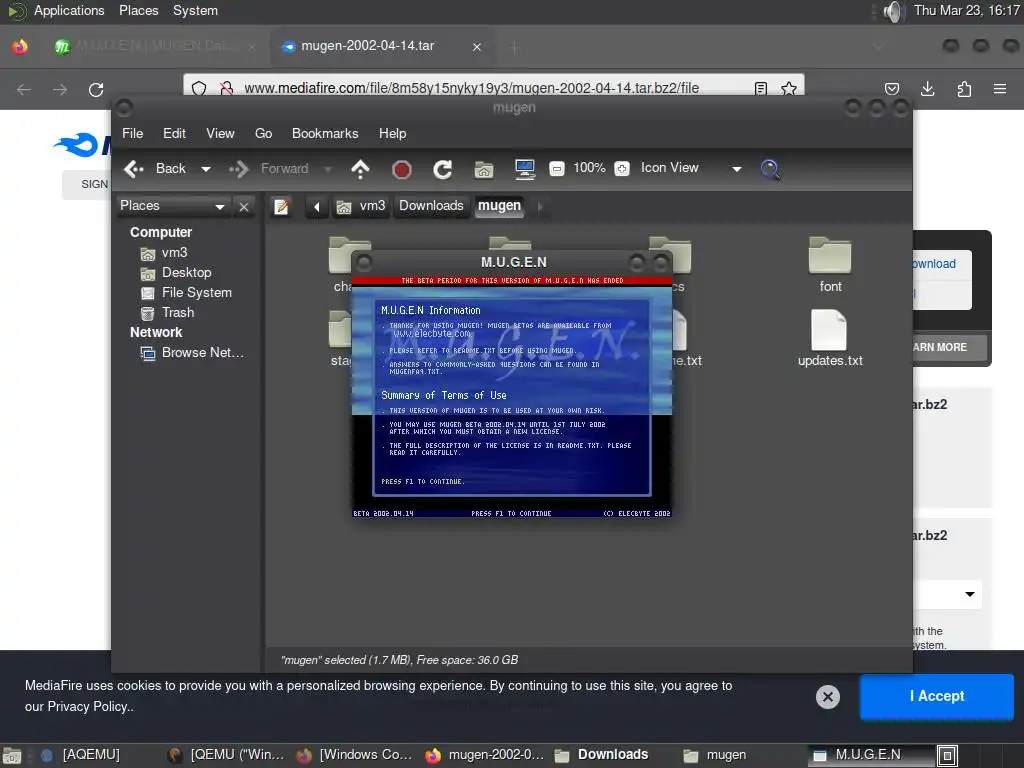
Task: Open the Firefox downloads panel
Action: [927, 89]
